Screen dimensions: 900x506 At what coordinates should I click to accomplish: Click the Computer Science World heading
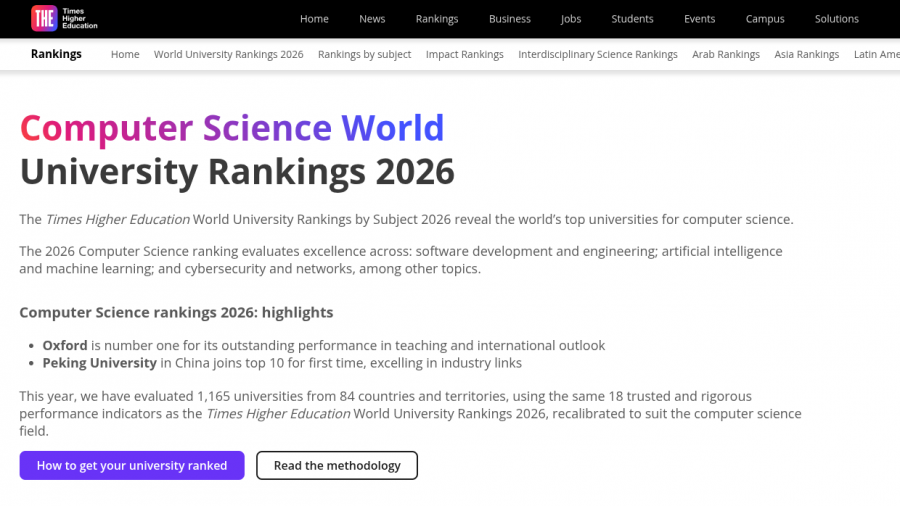tap(232, 127)
